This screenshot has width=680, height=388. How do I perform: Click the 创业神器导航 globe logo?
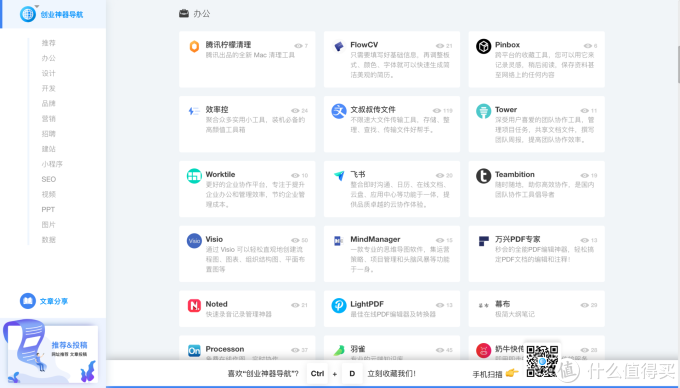click(28, 14)
